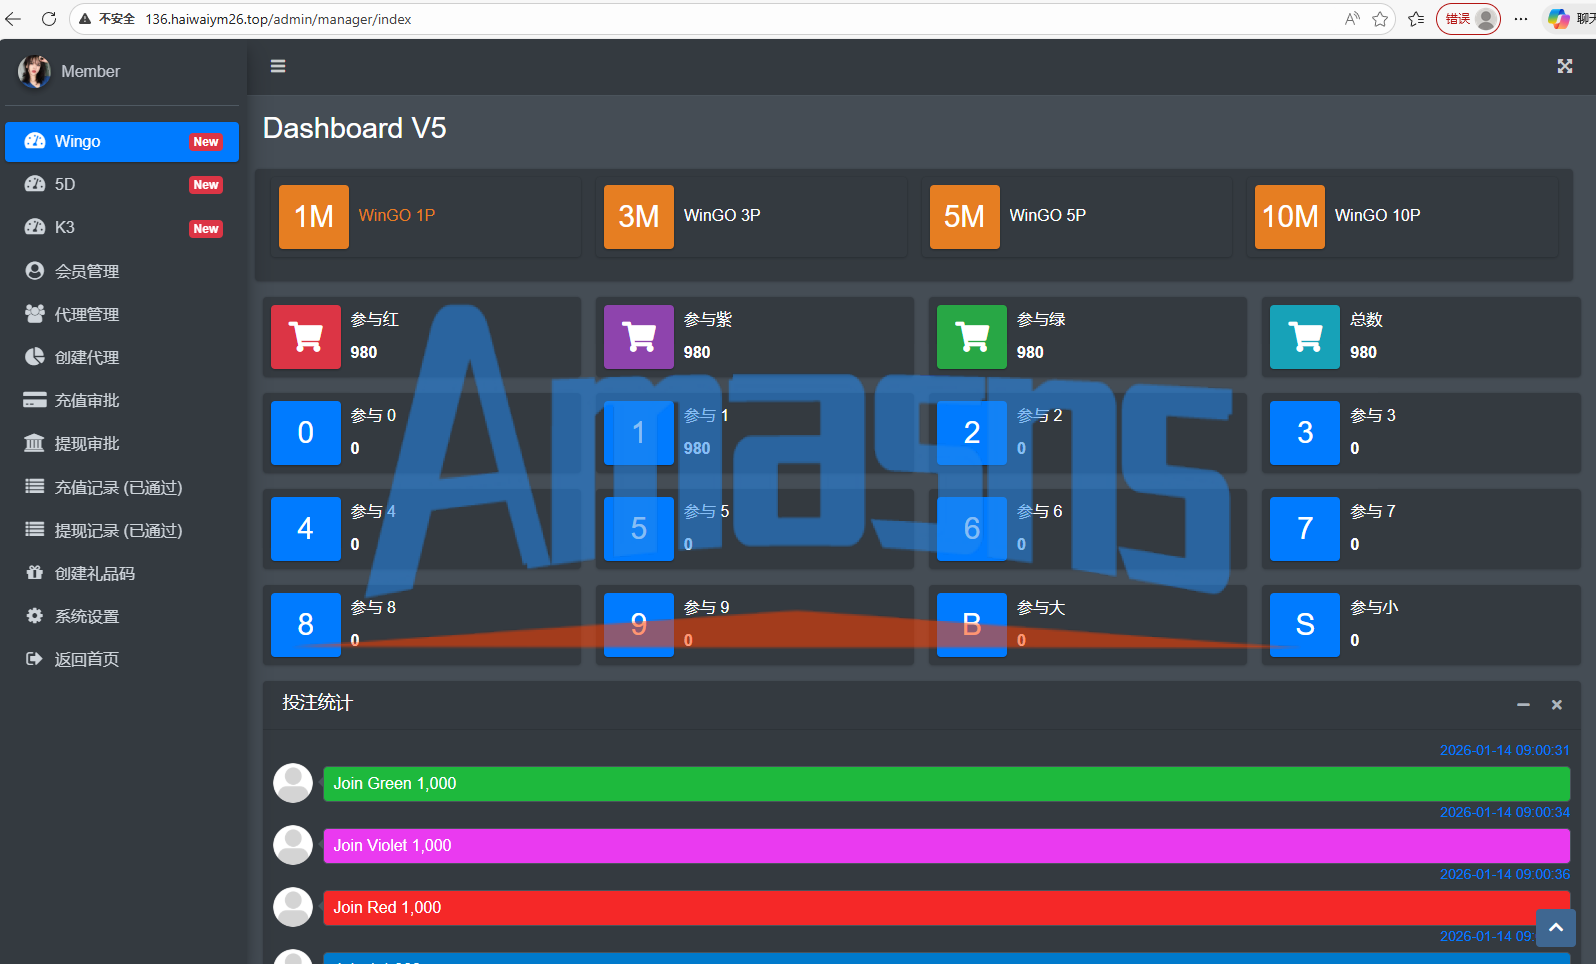Open 5D menu item
This screenshot has width=1596, height=964.
[x=122, y=184]
